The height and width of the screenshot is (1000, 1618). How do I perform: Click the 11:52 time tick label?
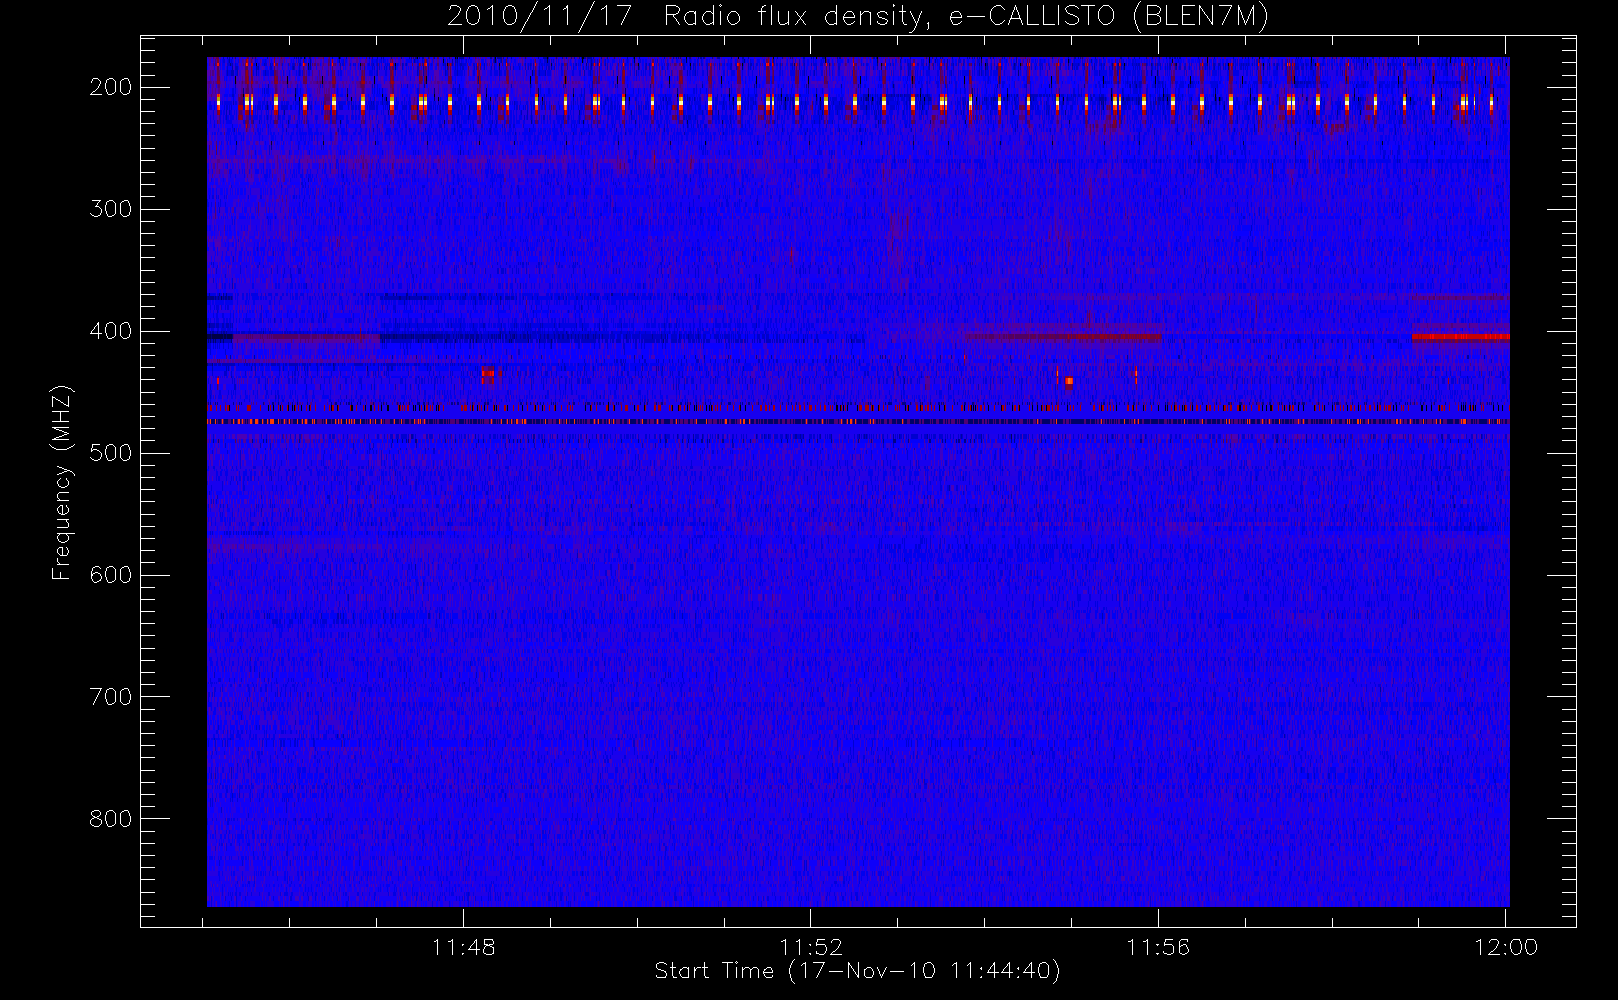[811, 947]
